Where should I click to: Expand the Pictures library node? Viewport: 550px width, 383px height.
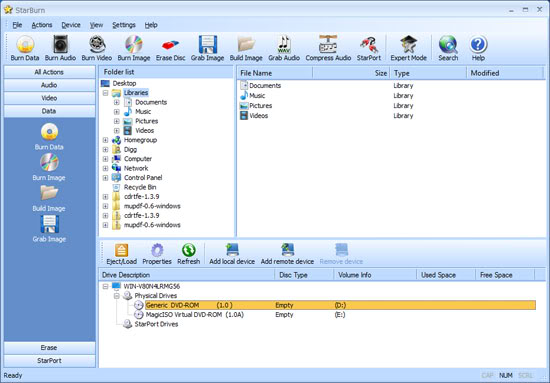[x=116, y=121]
